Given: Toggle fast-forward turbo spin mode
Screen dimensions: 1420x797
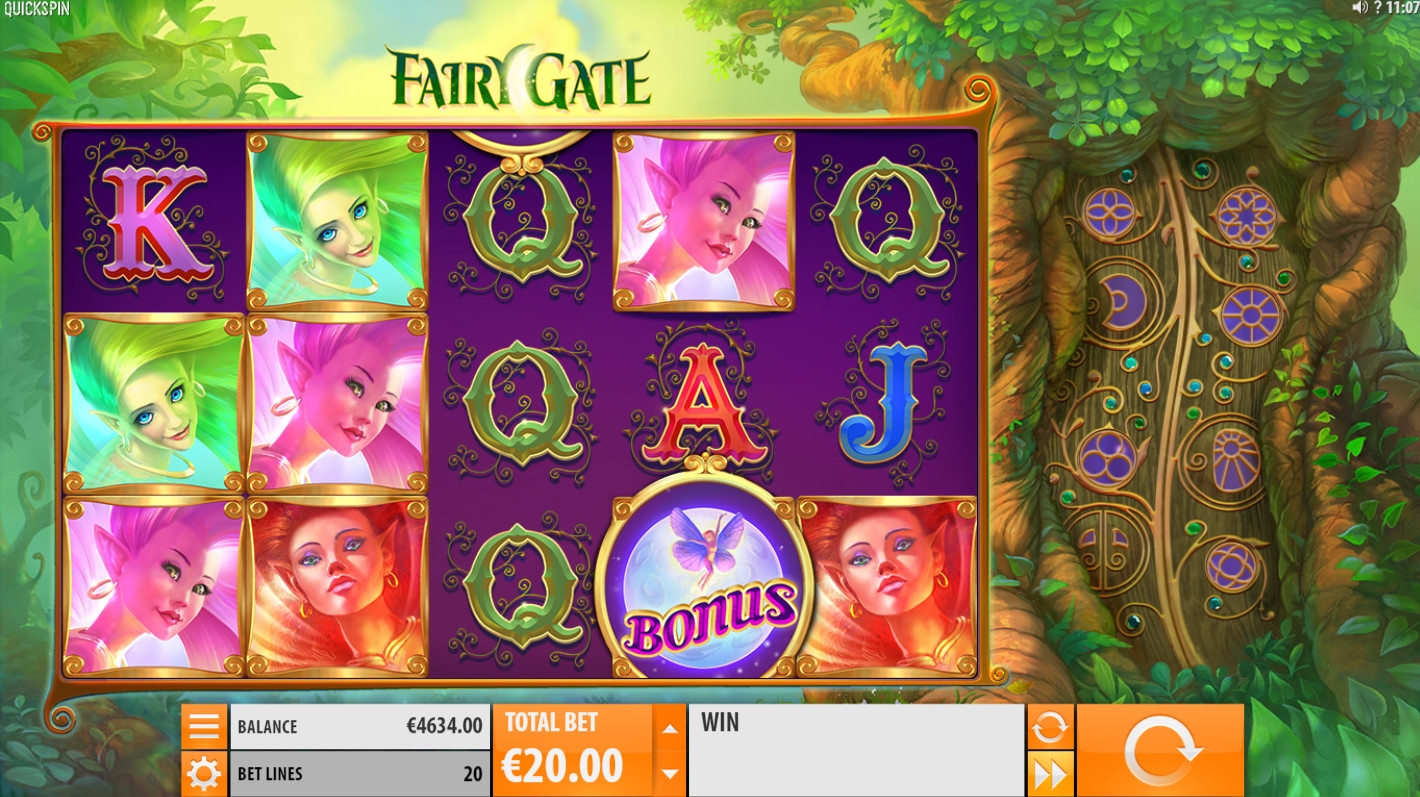Looking at the screenshot, I should (x=1050, y=774).
